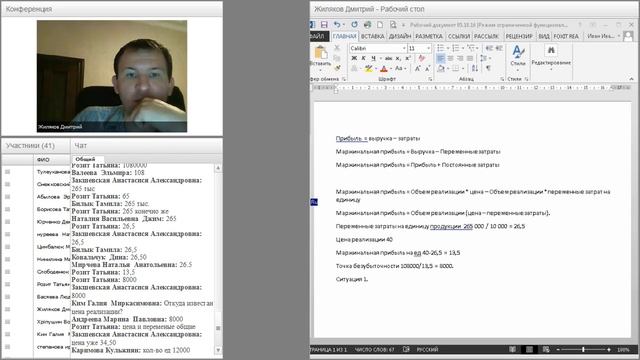Click the Жиляков Дмитрий video thumbnail
The image size is (640, 360).
coord(112,76)
